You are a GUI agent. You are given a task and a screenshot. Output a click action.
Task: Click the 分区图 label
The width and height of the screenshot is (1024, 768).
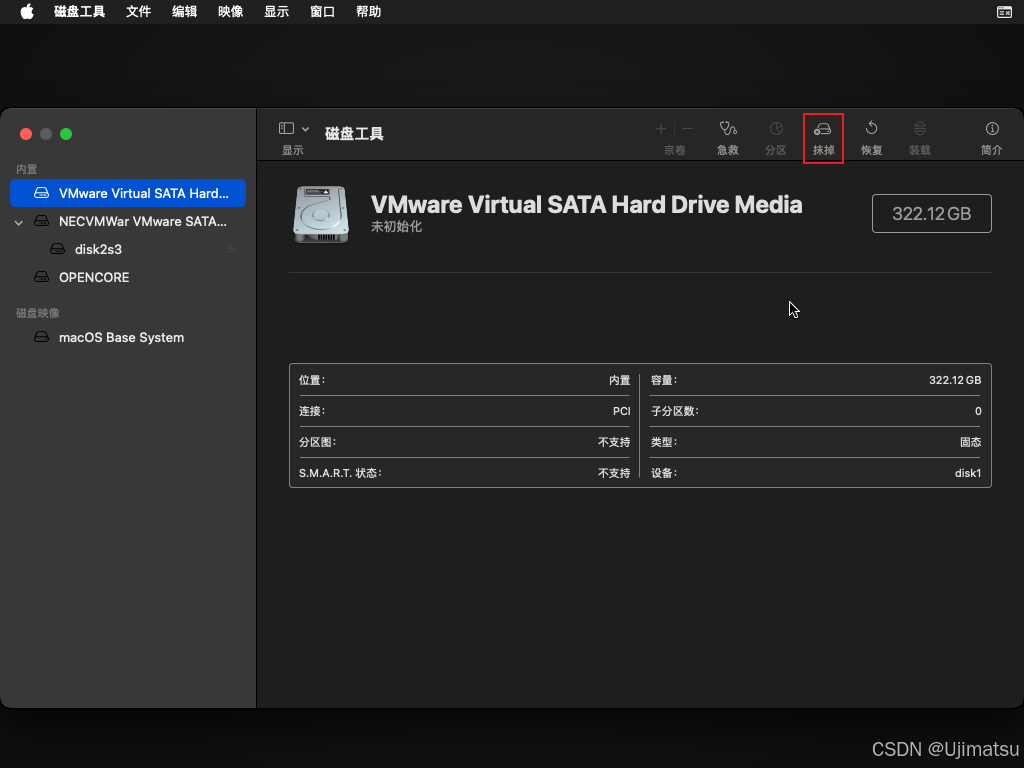(x=317, y=442)
